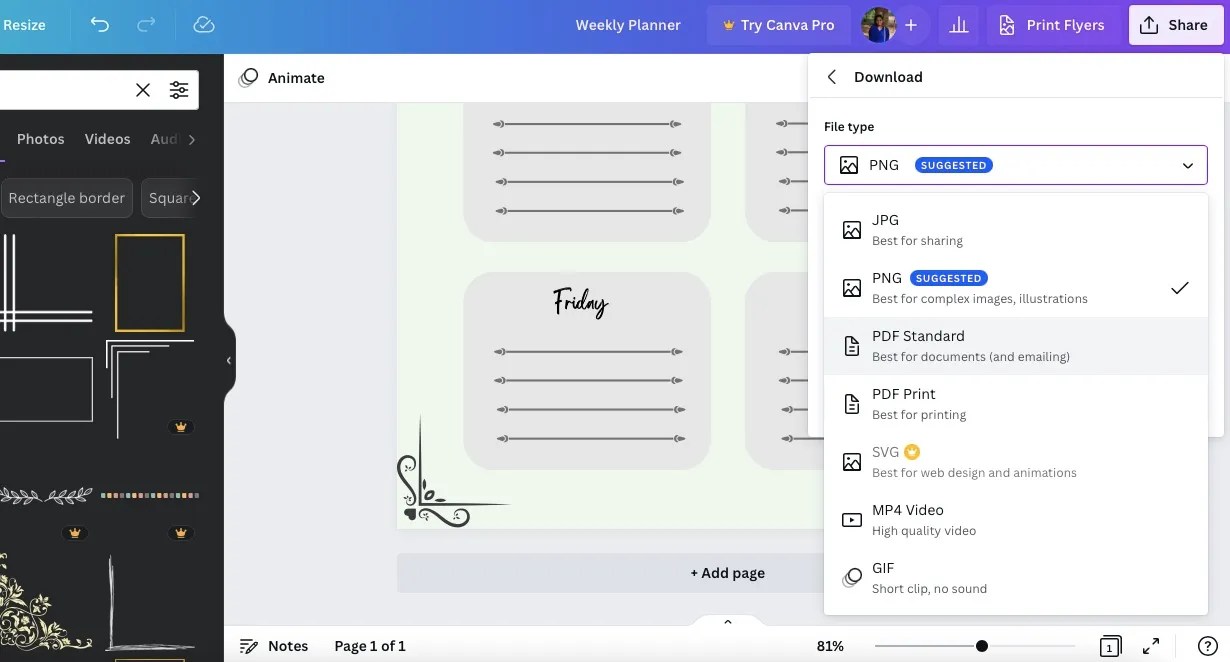Click the undo arrow icon
Screen dimensions: 1230x662
[100, 25]
